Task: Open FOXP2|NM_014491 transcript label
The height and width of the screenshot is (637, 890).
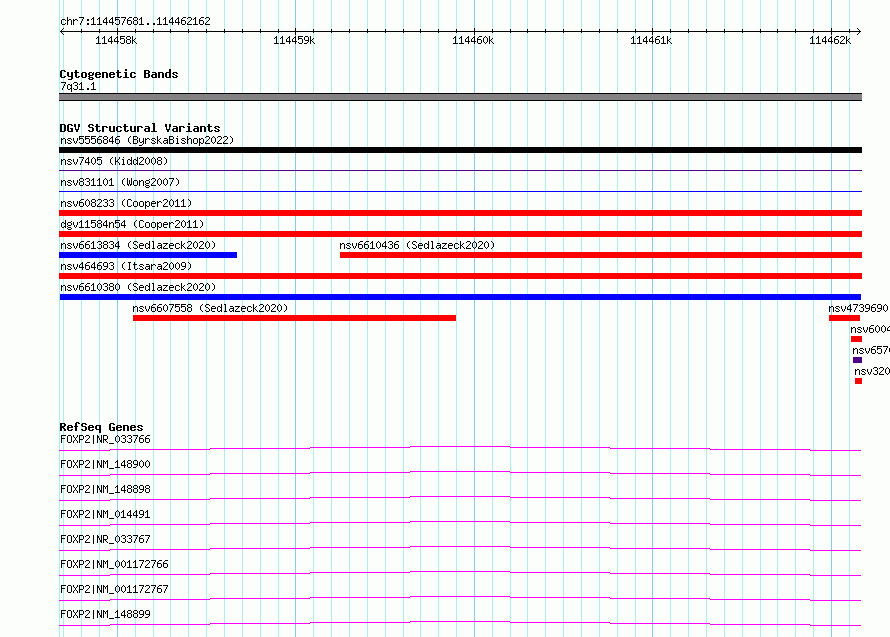Action: (105, 514)
